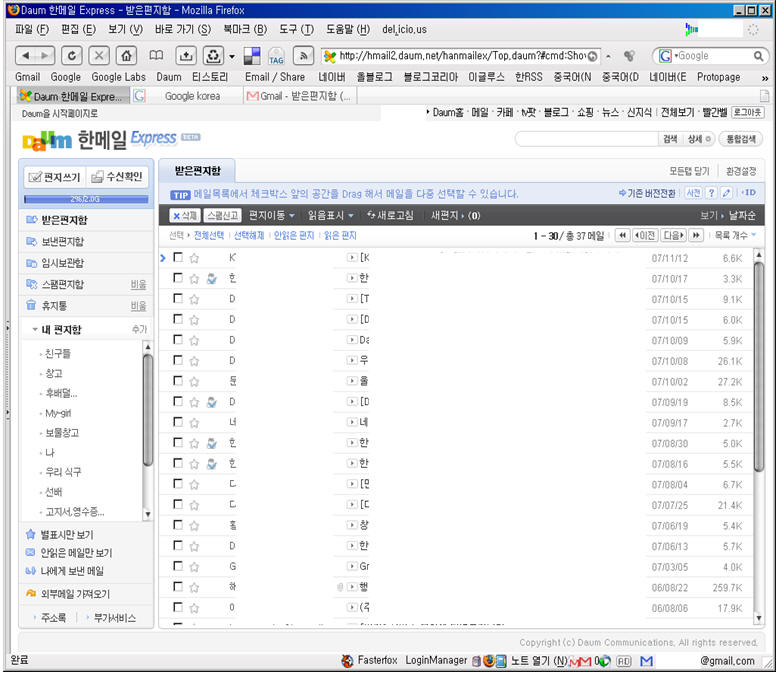Click the mailbox storage usage bar

(x=86, y=199)
